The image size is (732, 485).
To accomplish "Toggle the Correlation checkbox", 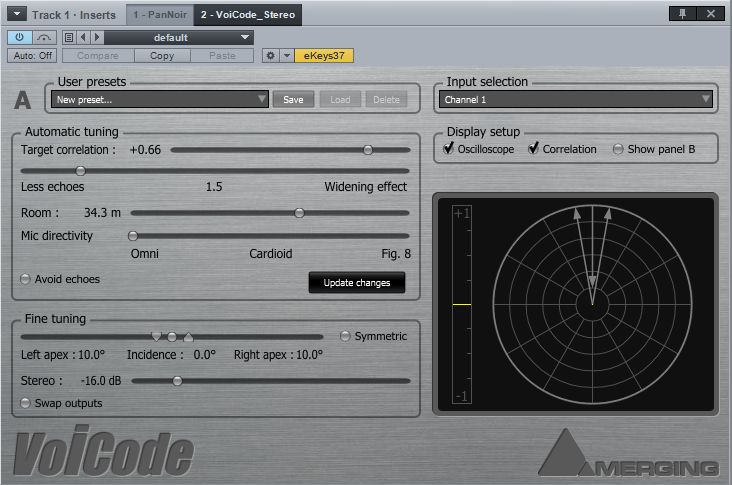I will tap(534, 148).
